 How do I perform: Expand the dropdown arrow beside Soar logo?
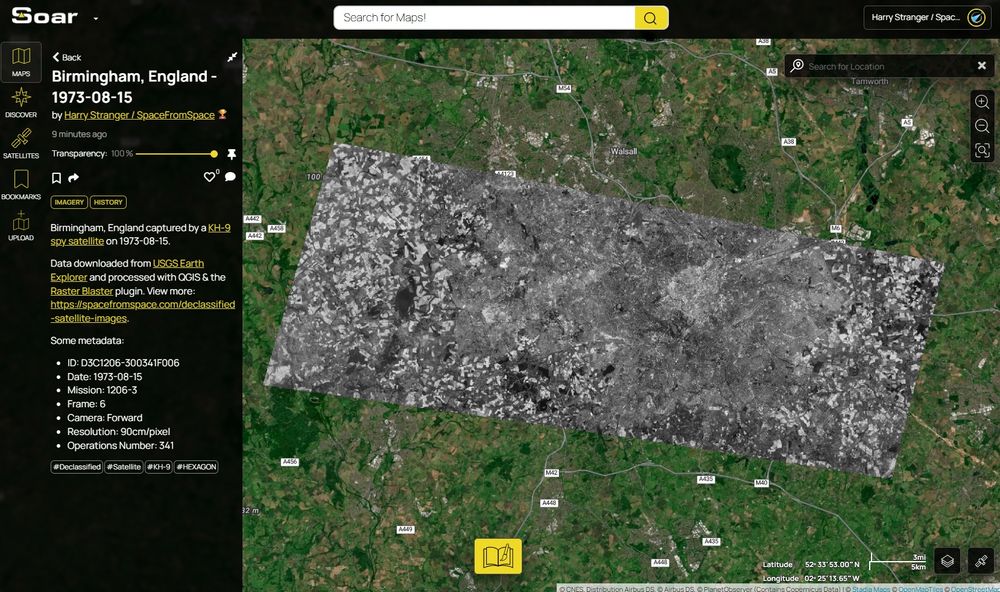pyautogui.click(x=96, y=18)
